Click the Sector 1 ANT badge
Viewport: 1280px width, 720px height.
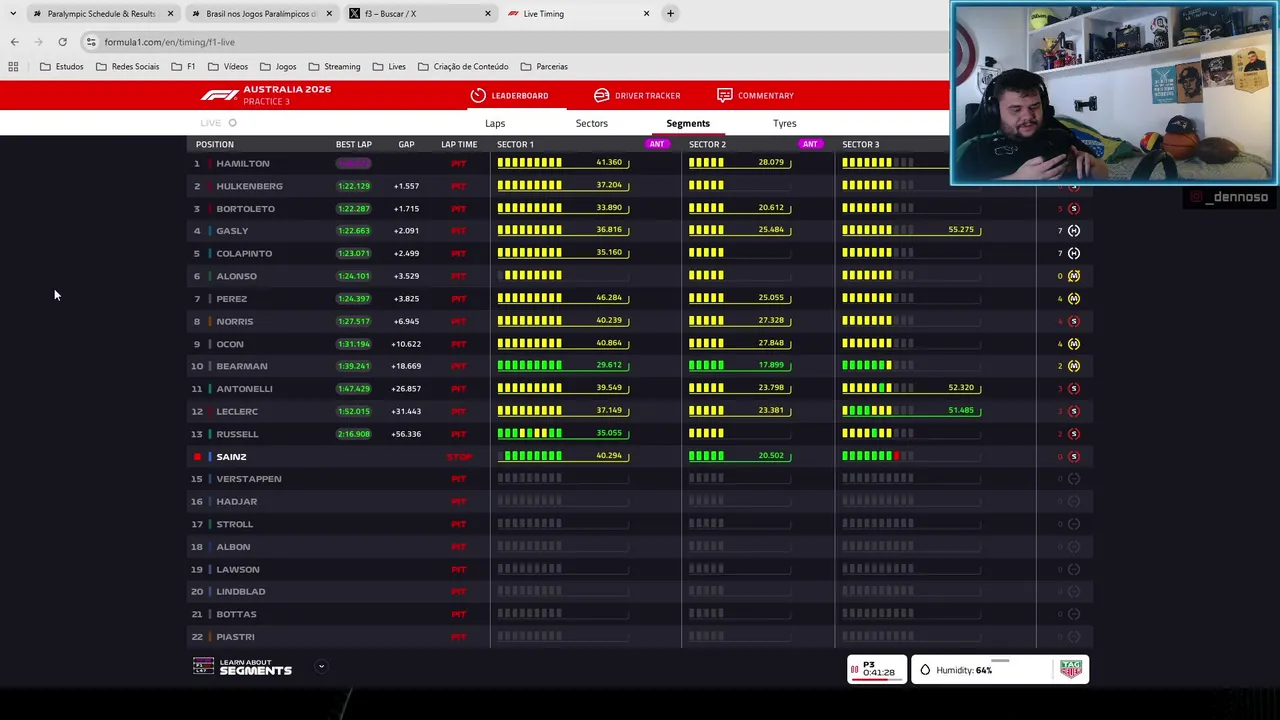657,144
